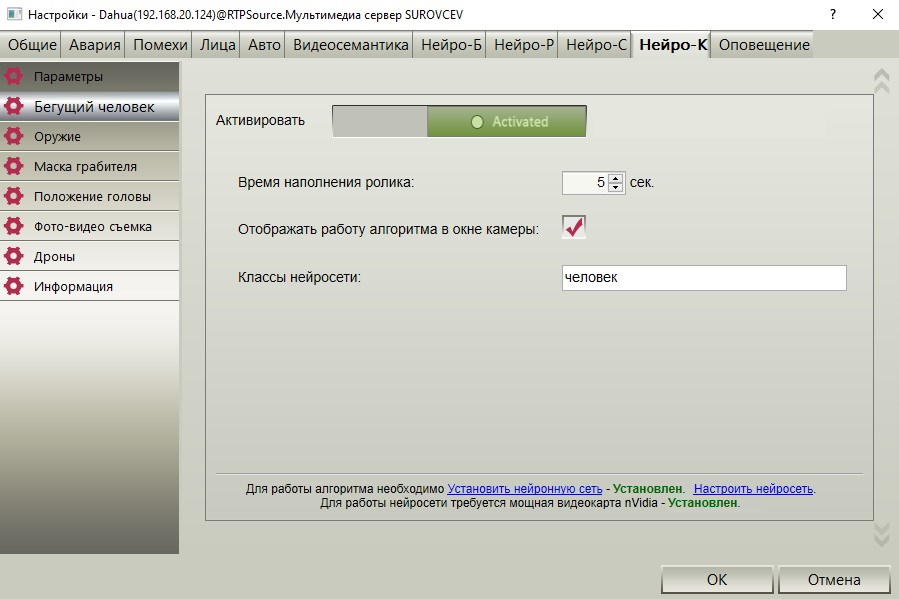Click the Отмена button
Viewport: 899px width, 599px height.
tap(834, 580)
